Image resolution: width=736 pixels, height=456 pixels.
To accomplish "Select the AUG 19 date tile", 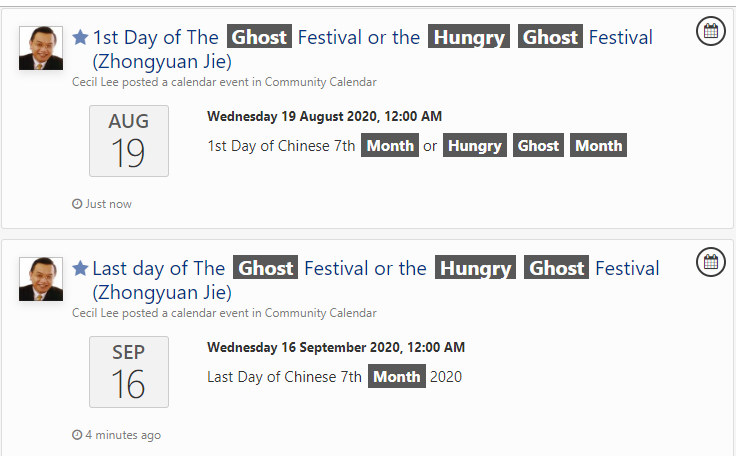I will click(129, 141).
